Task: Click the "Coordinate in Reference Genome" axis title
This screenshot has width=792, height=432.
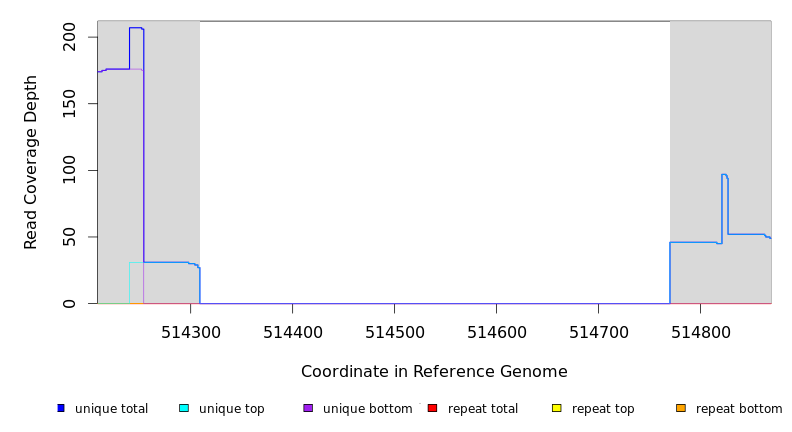Action: coord(434,372)
